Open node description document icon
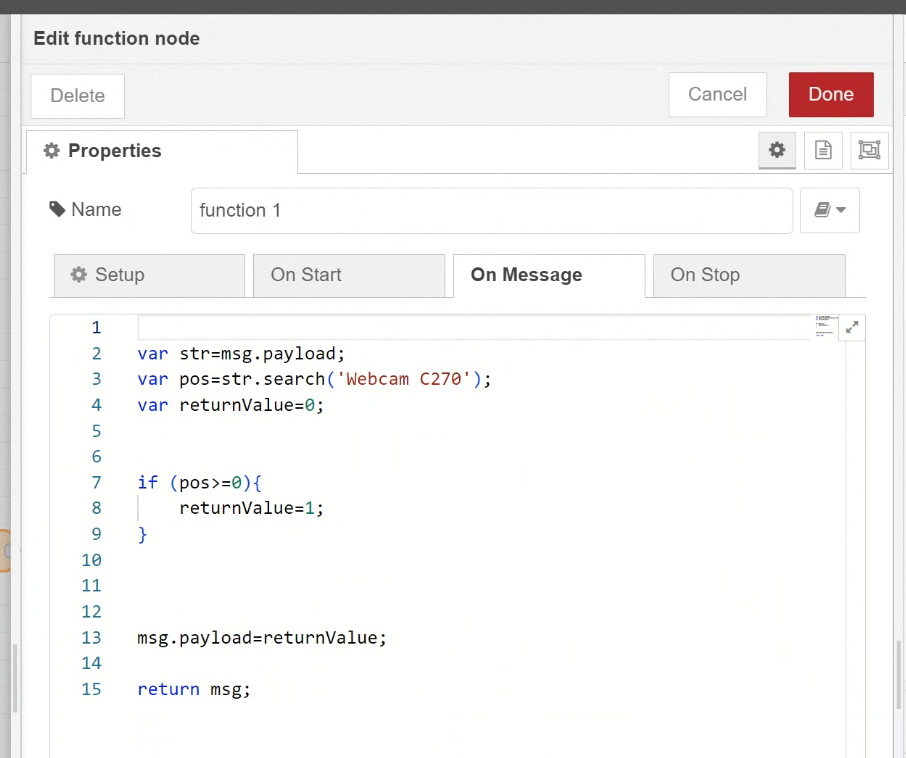 pyautogui.click(x=823, y=150)
